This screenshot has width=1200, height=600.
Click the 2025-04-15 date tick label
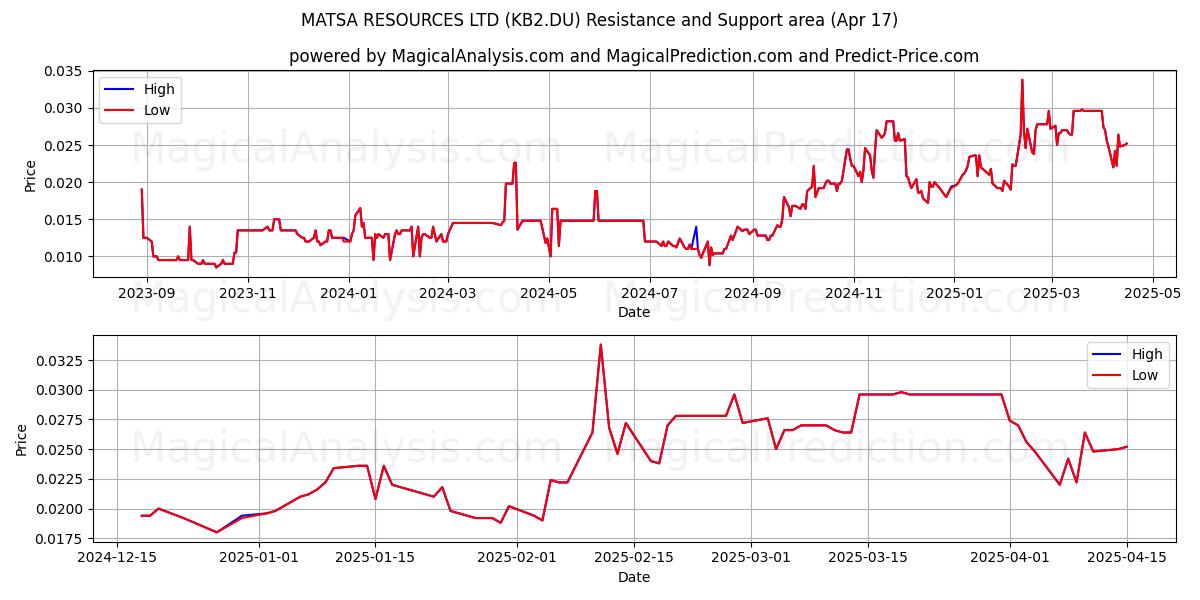point(1126,559)
